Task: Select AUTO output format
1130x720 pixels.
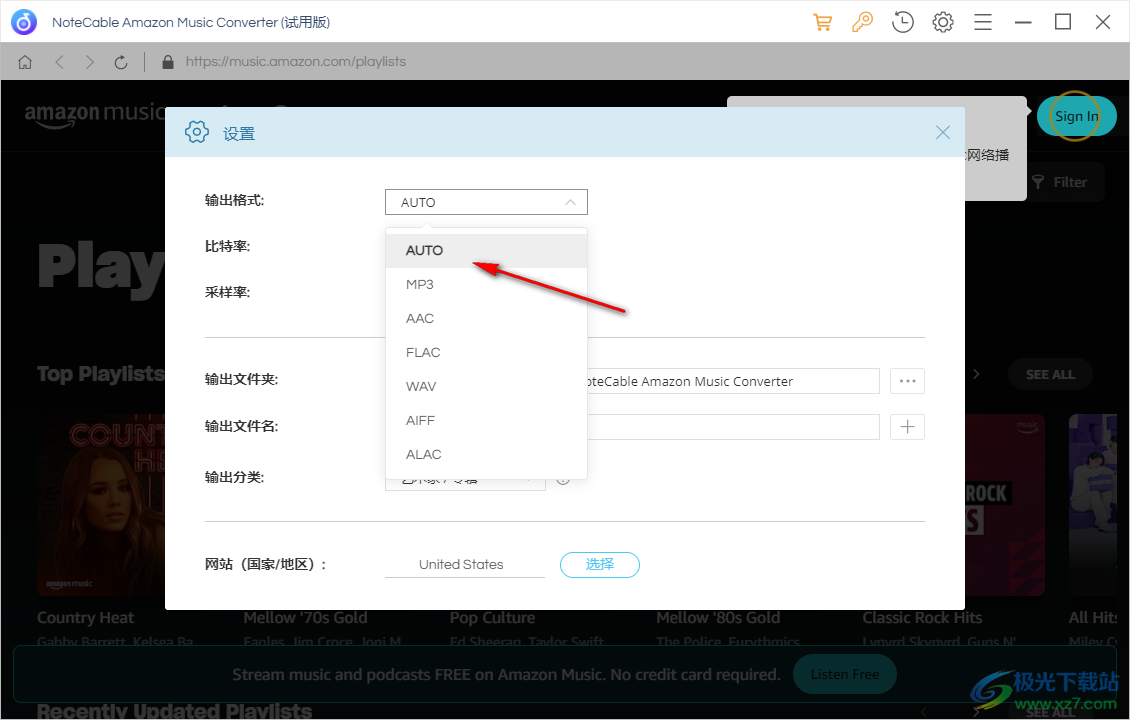Action: point(486,251)
